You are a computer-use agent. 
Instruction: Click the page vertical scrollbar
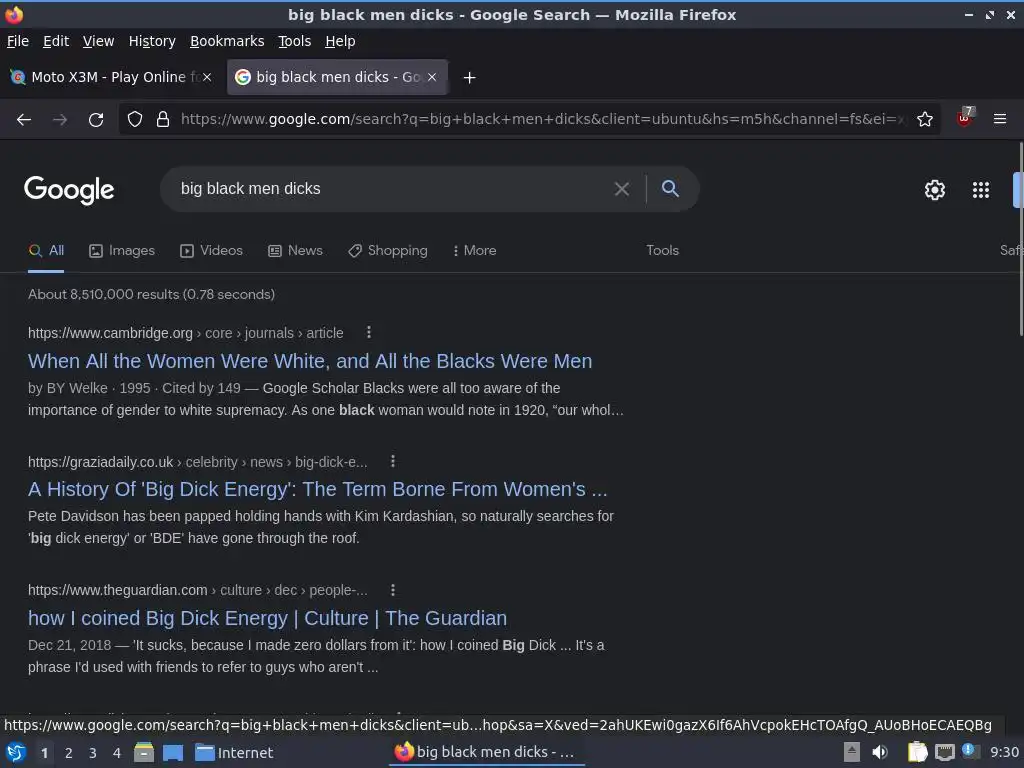click(x=1021, y=238)
